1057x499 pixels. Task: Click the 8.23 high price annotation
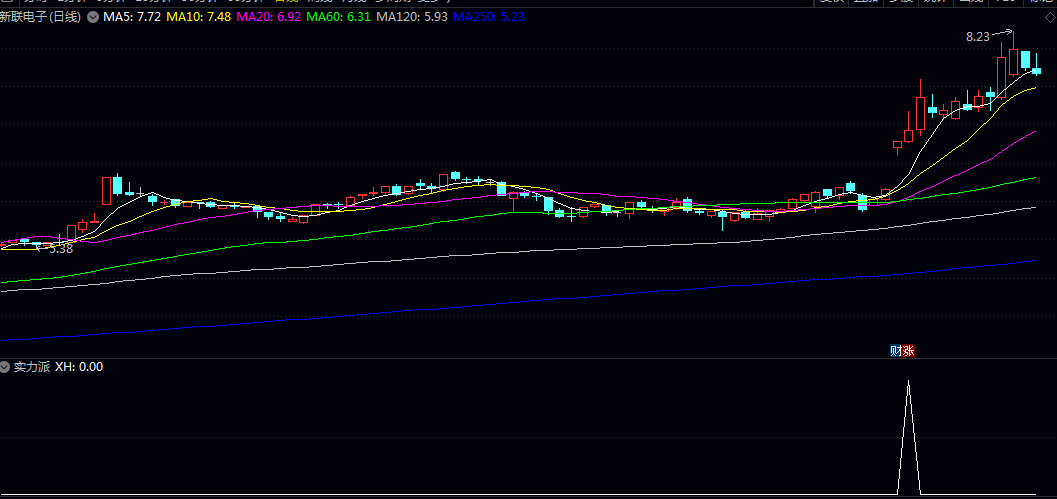977,37
